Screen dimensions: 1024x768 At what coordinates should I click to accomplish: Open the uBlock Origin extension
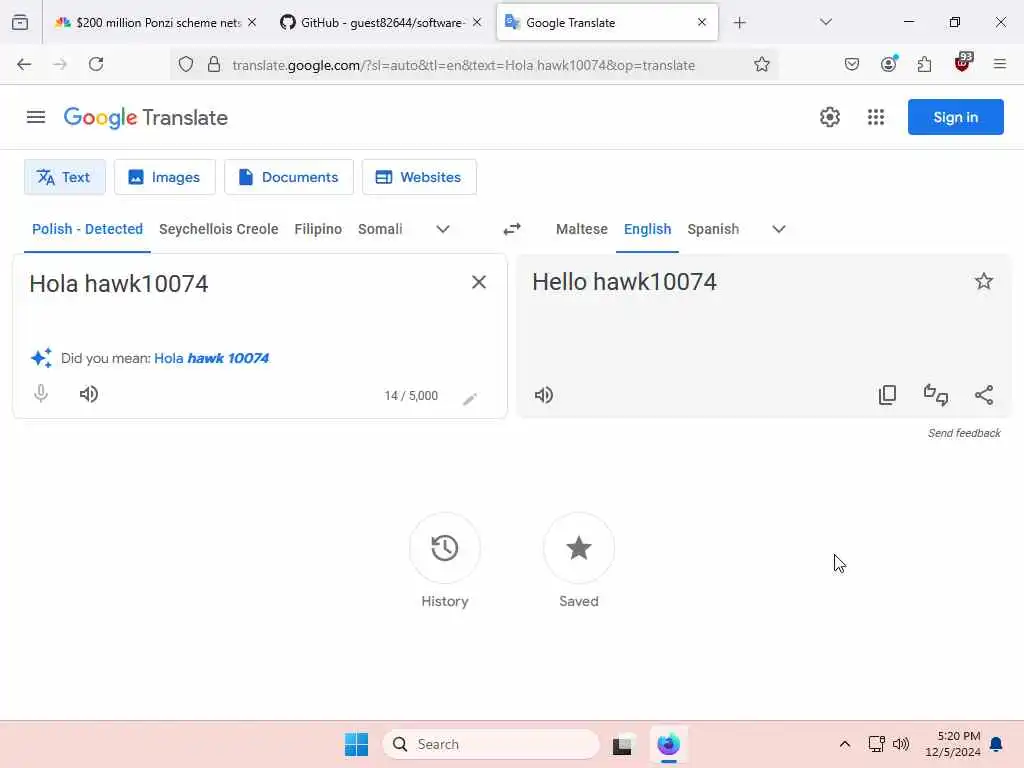click(x=963, y=63)
